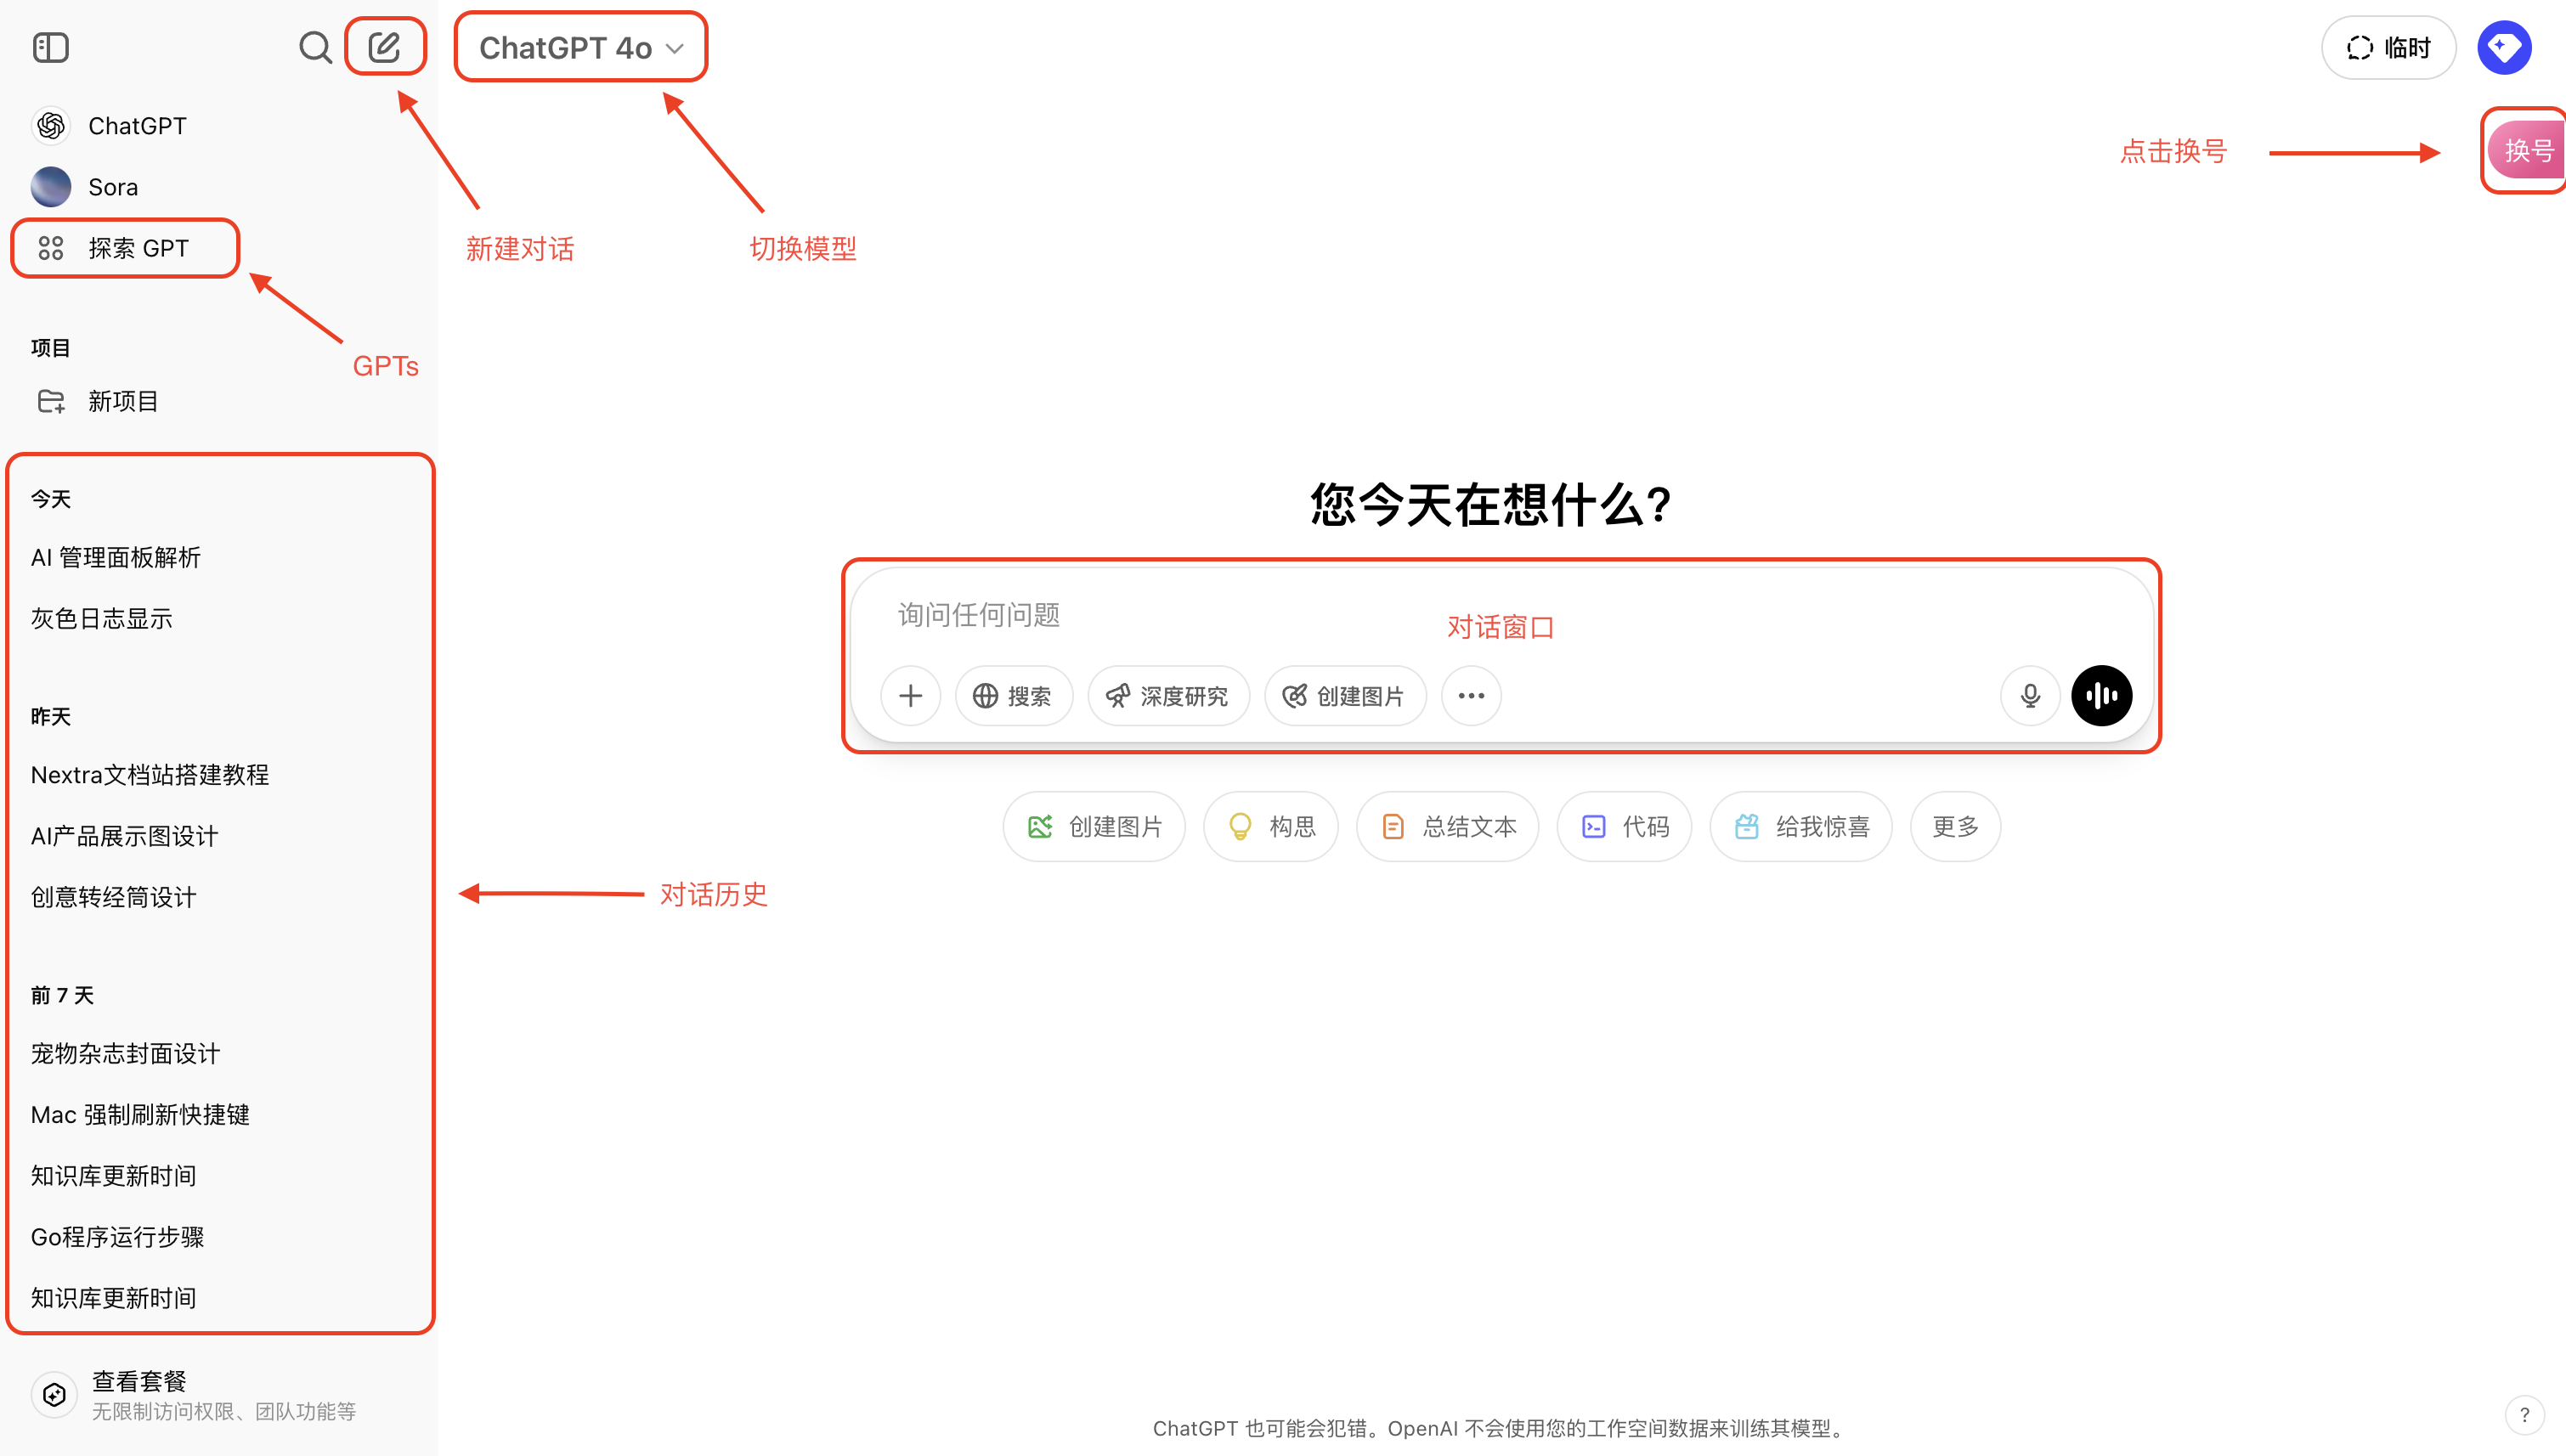Open more tools via the three-dots button

[x=1471, y=695]
